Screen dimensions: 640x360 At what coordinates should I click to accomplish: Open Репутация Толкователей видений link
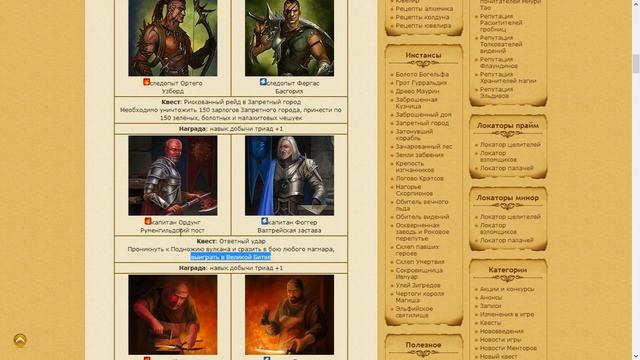pos(501,44)
